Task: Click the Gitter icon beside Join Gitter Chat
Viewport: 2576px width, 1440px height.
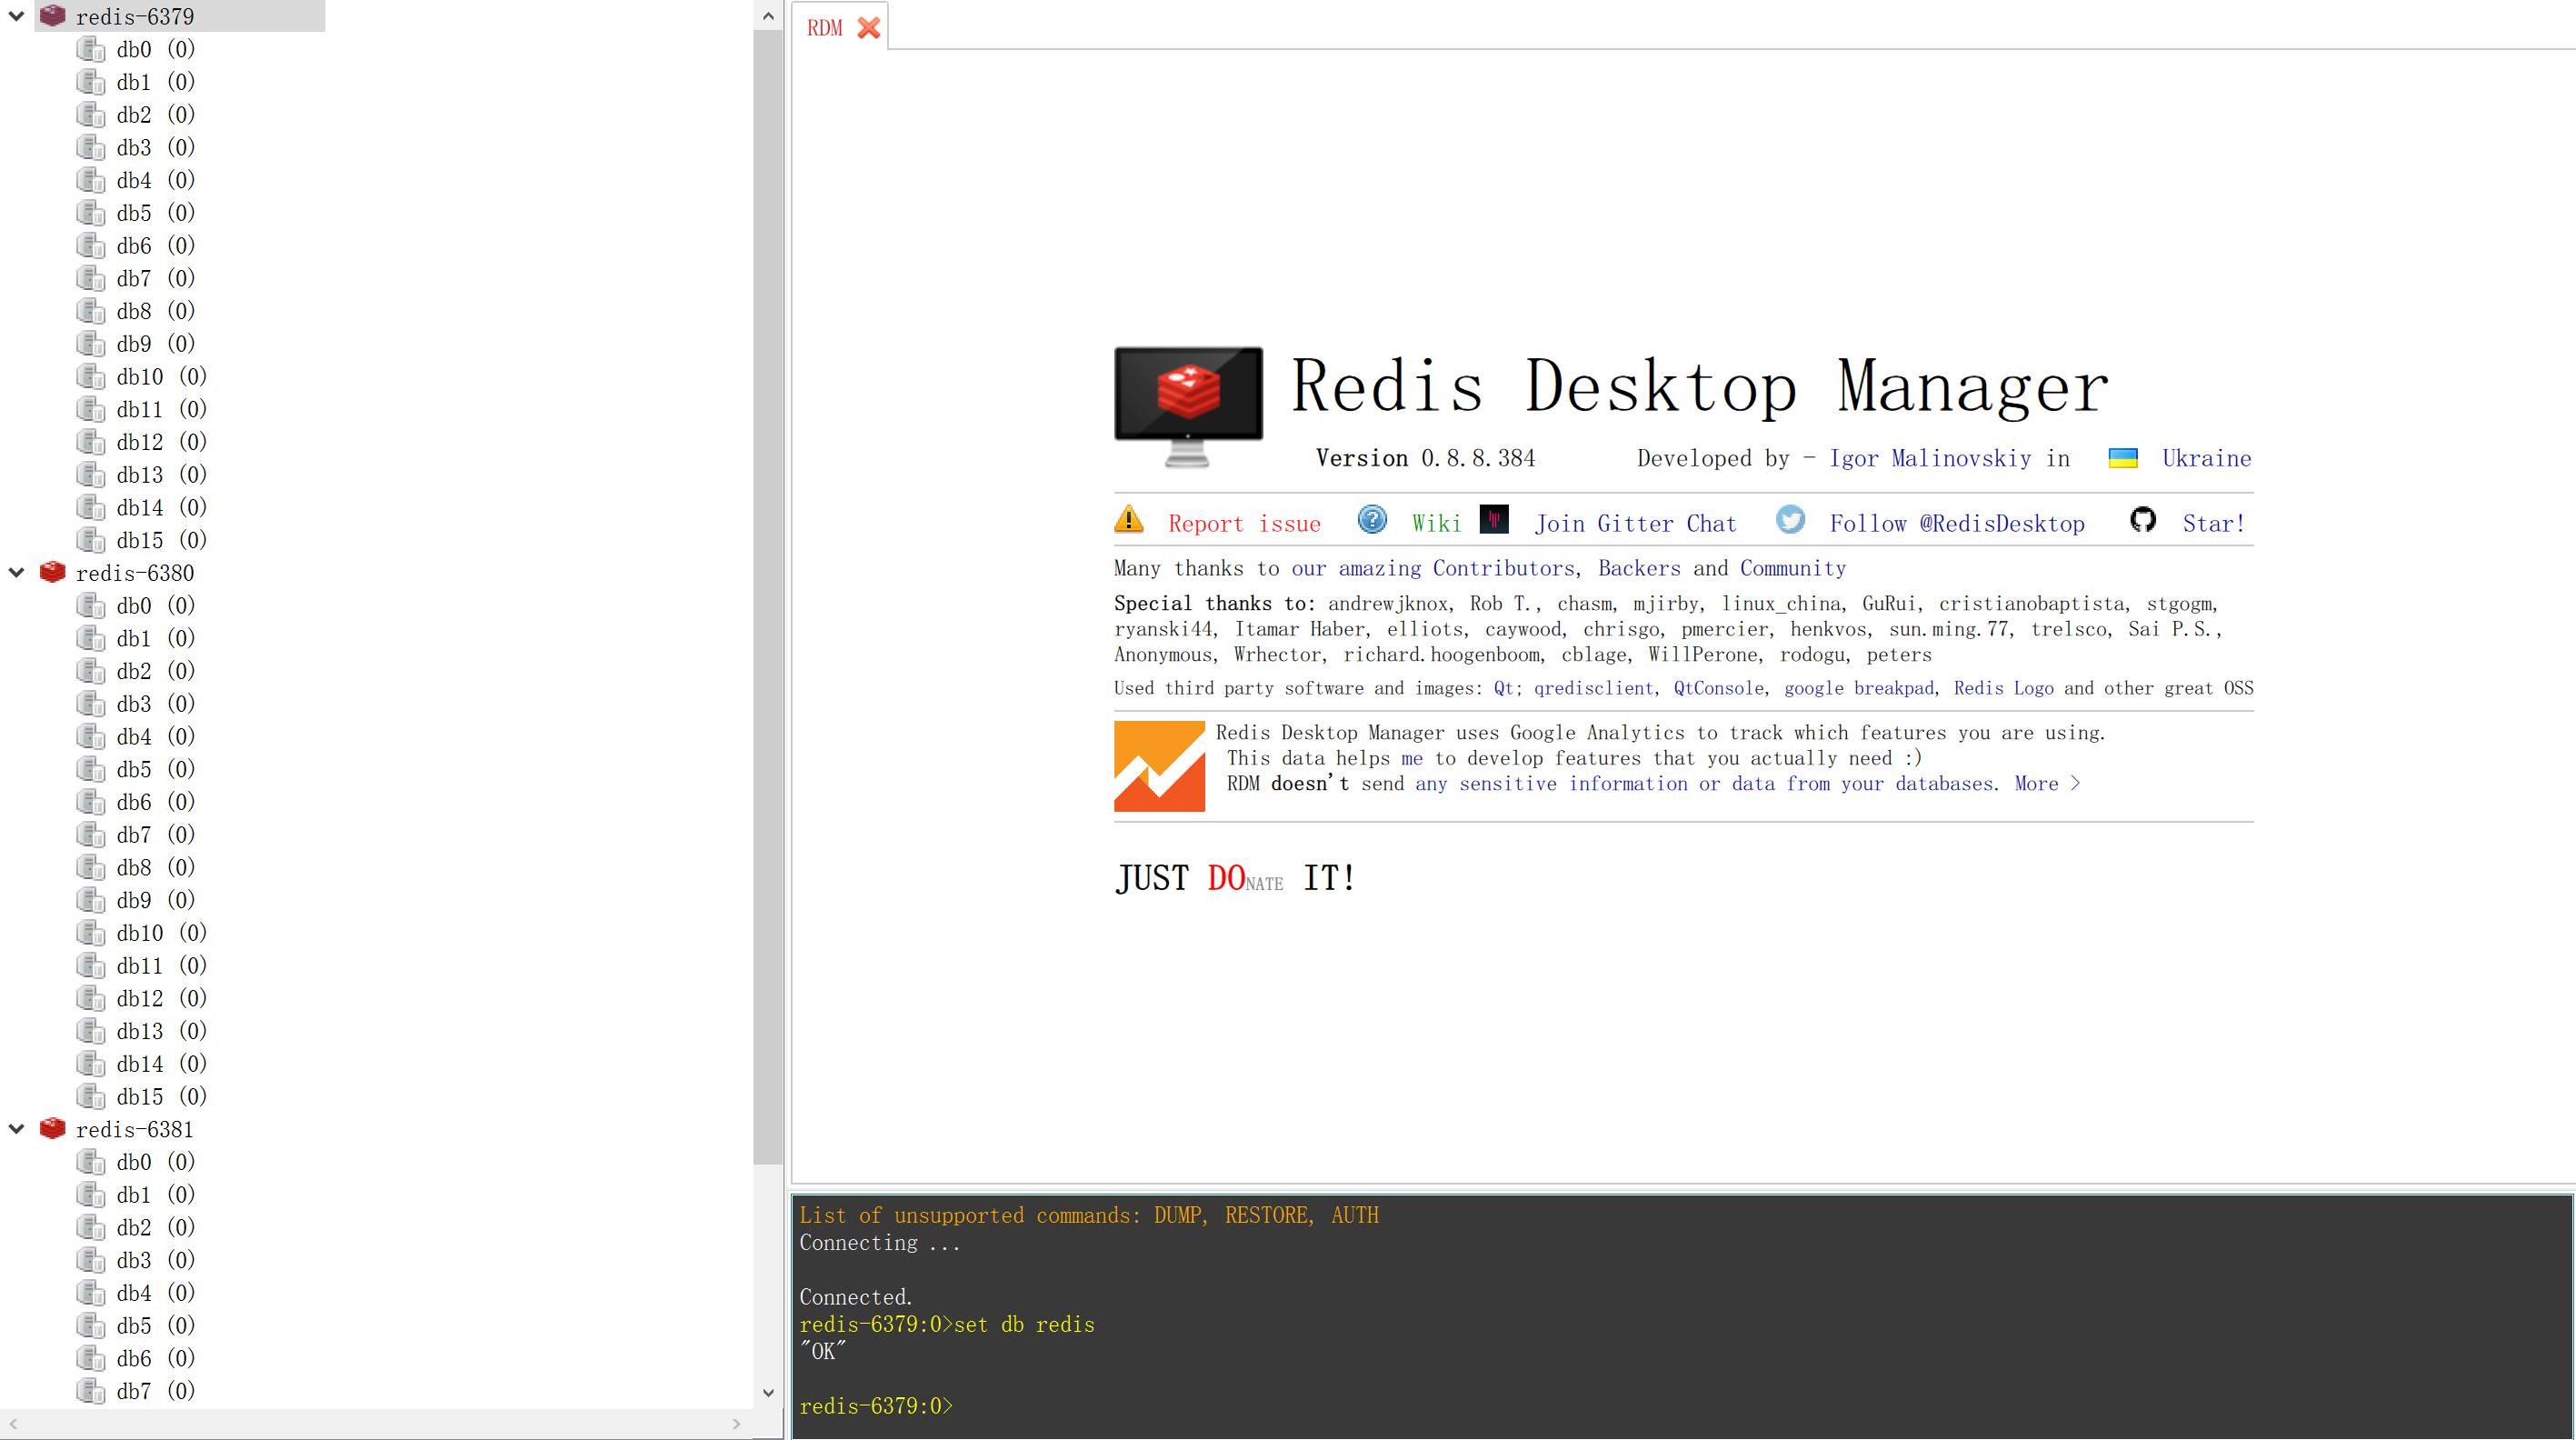Action: 1494,519
